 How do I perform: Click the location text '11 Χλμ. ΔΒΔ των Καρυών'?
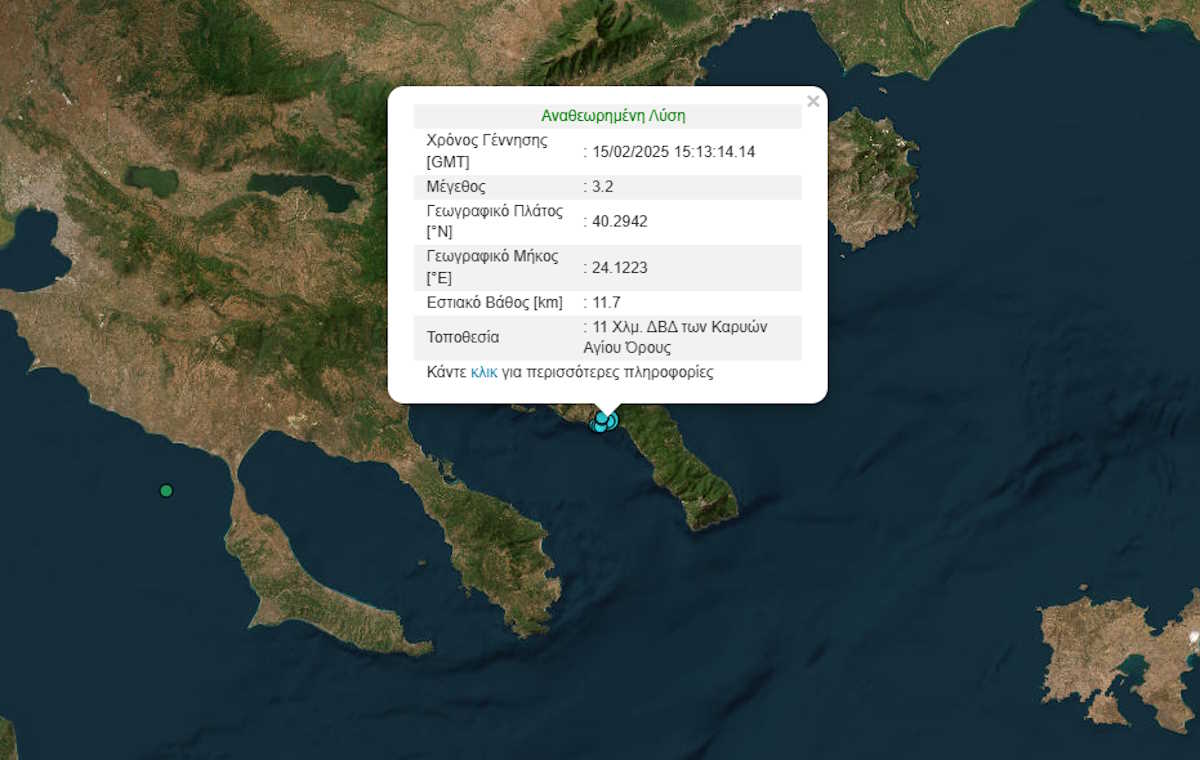[x=679, y=326]
